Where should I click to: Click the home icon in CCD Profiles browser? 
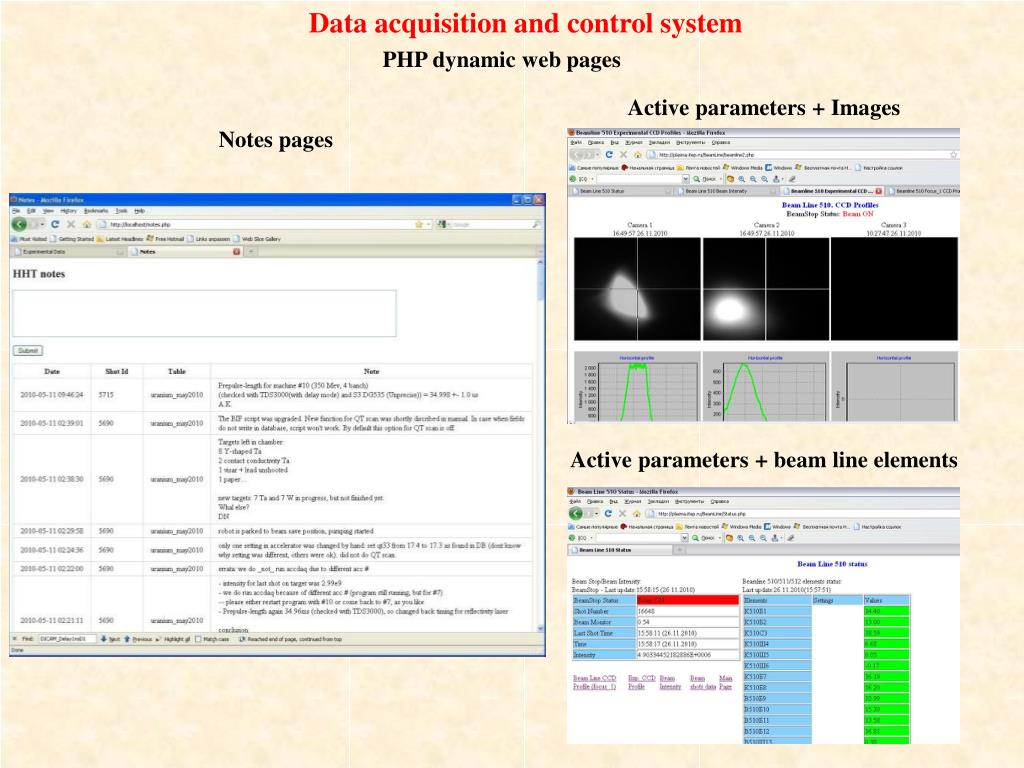[x=637, y=155]
